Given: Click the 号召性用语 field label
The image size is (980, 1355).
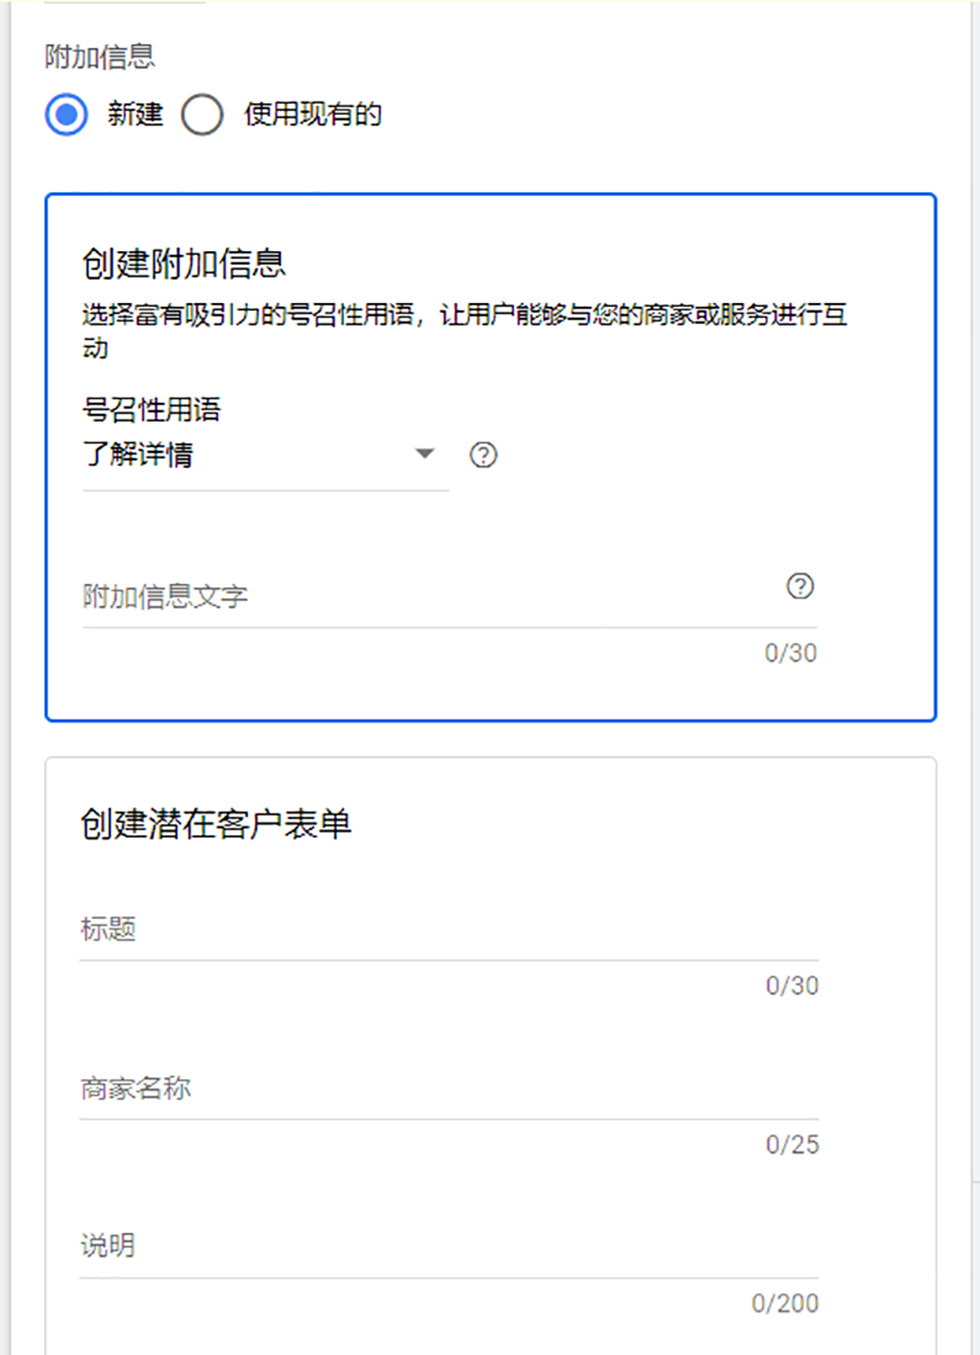Looking at the screenshot, I should (x=151, y=409).
